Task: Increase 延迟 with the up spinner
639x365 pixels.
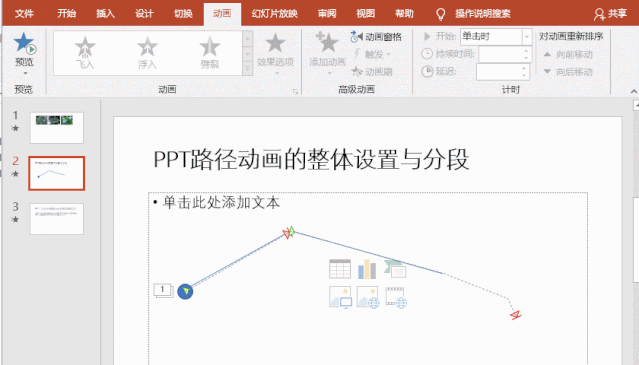Action: coord(524,68)
